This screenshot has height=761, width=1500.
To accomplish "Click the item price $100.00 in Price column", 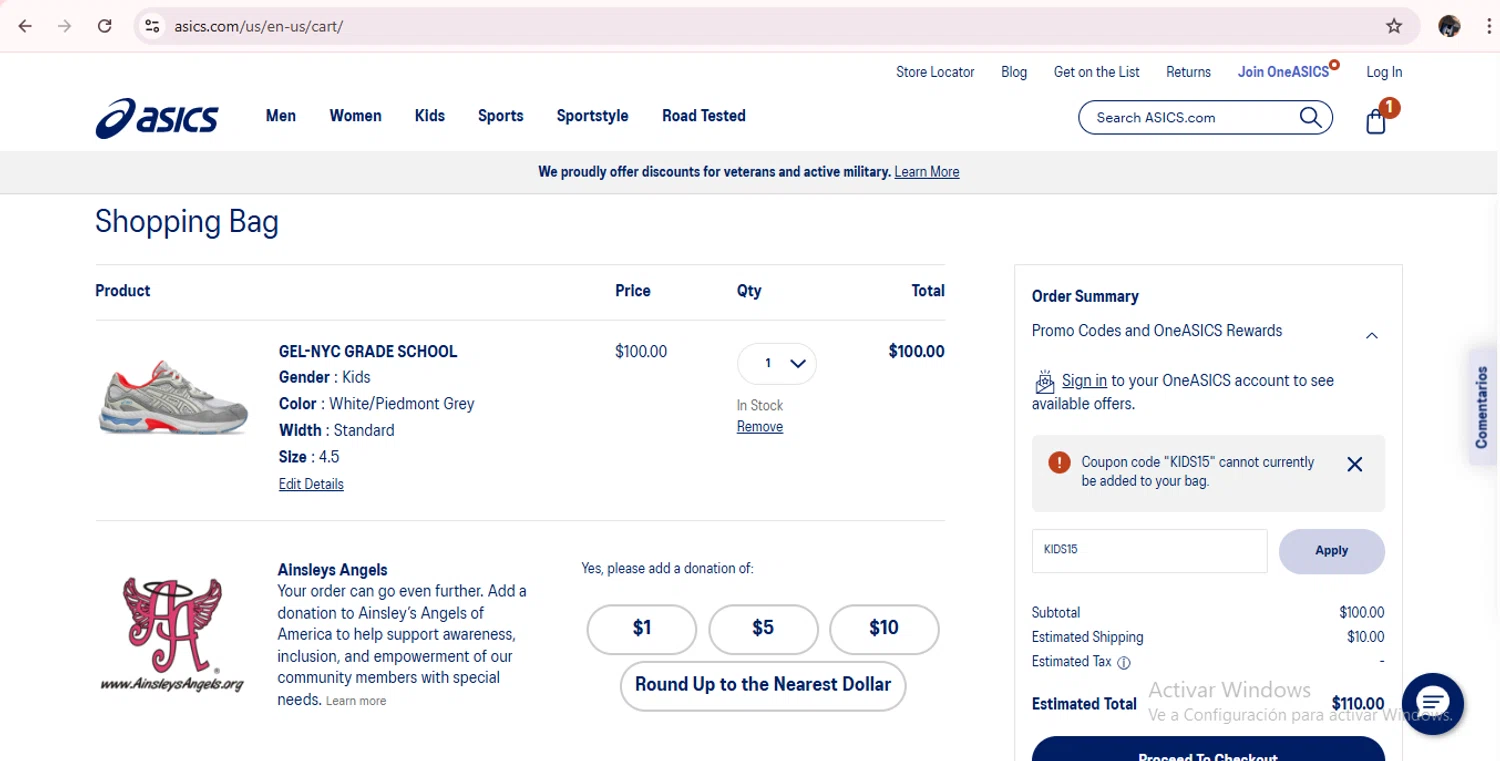I will click(641, 352).
